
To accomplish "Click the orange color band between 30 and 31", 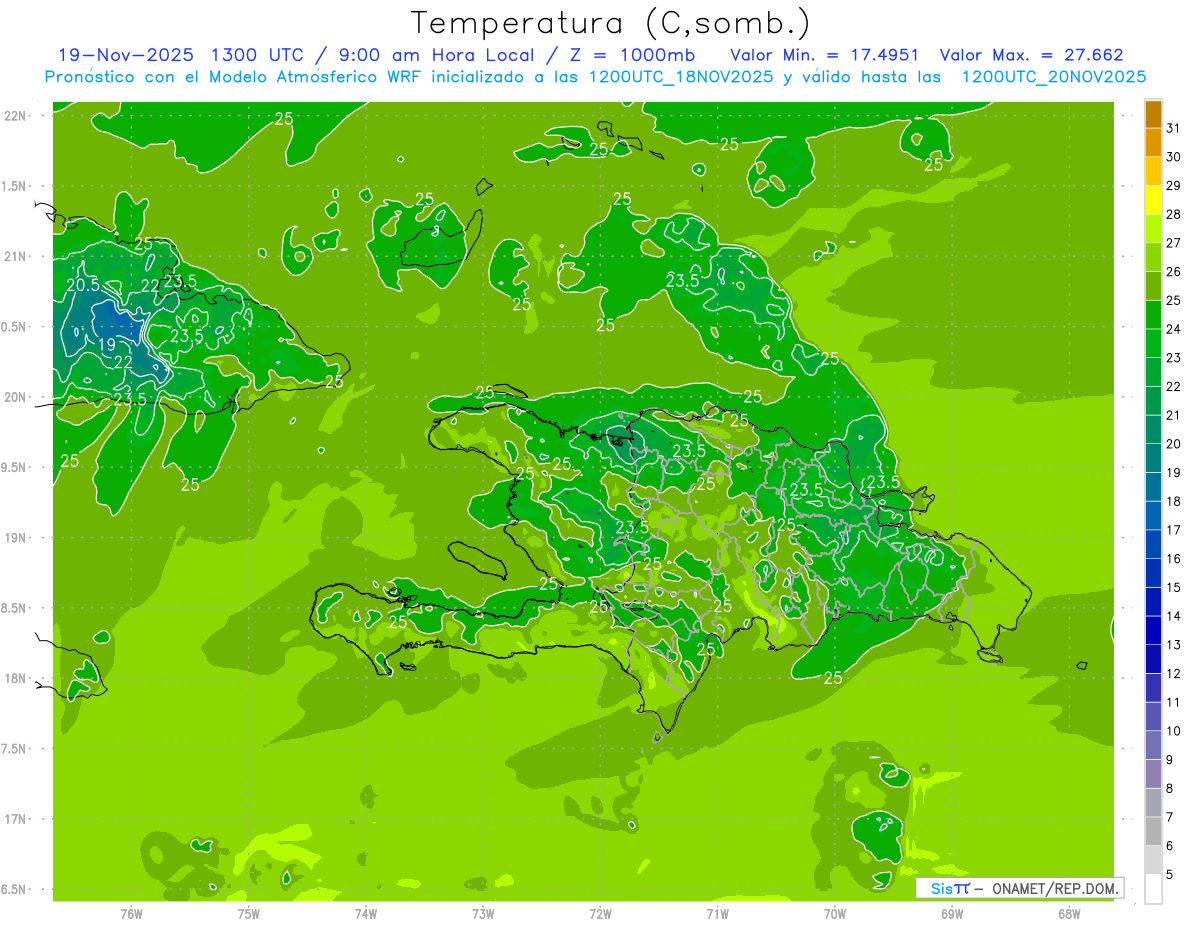I will click(1153, 142).
